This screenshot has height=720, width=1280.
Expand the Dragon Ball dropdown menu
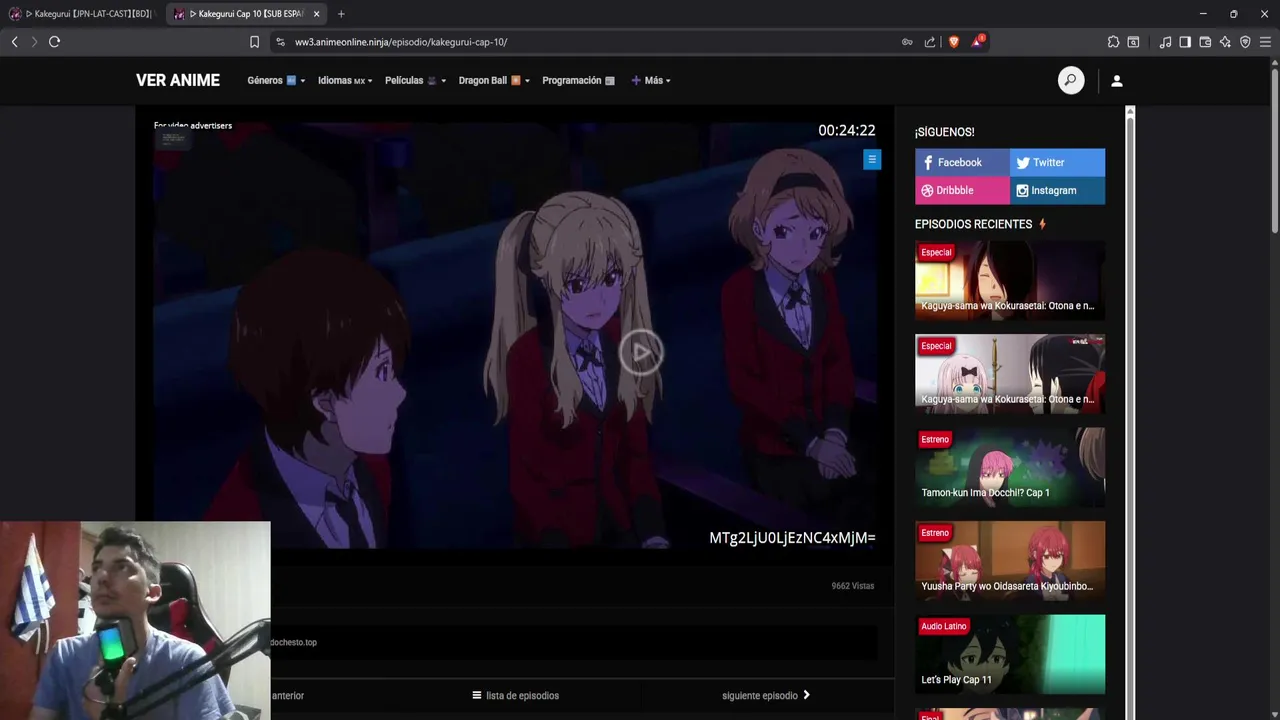(494, 81)
